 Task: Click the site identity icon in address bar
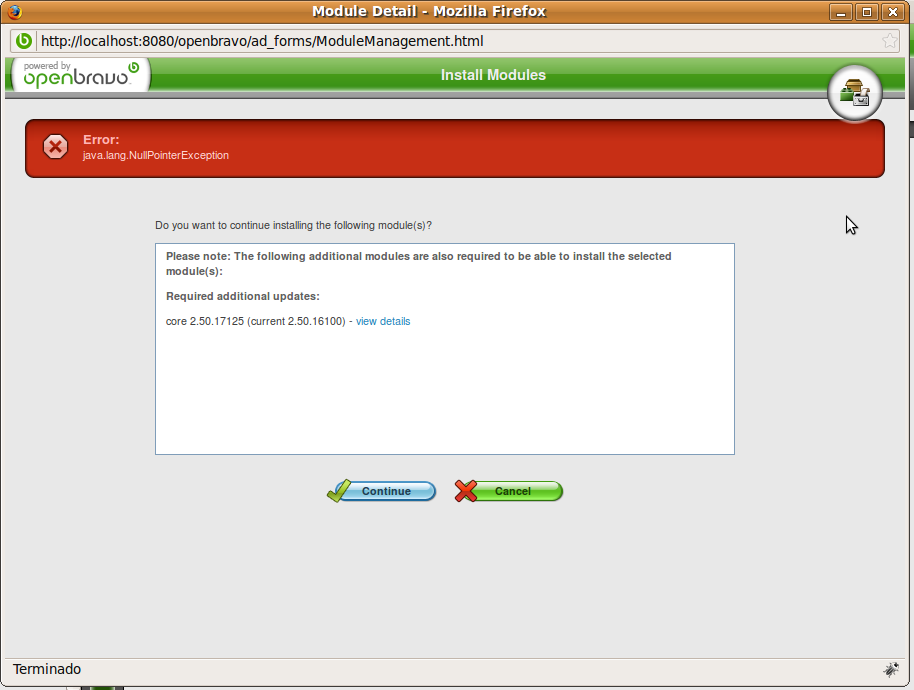(x=24, y=41)
